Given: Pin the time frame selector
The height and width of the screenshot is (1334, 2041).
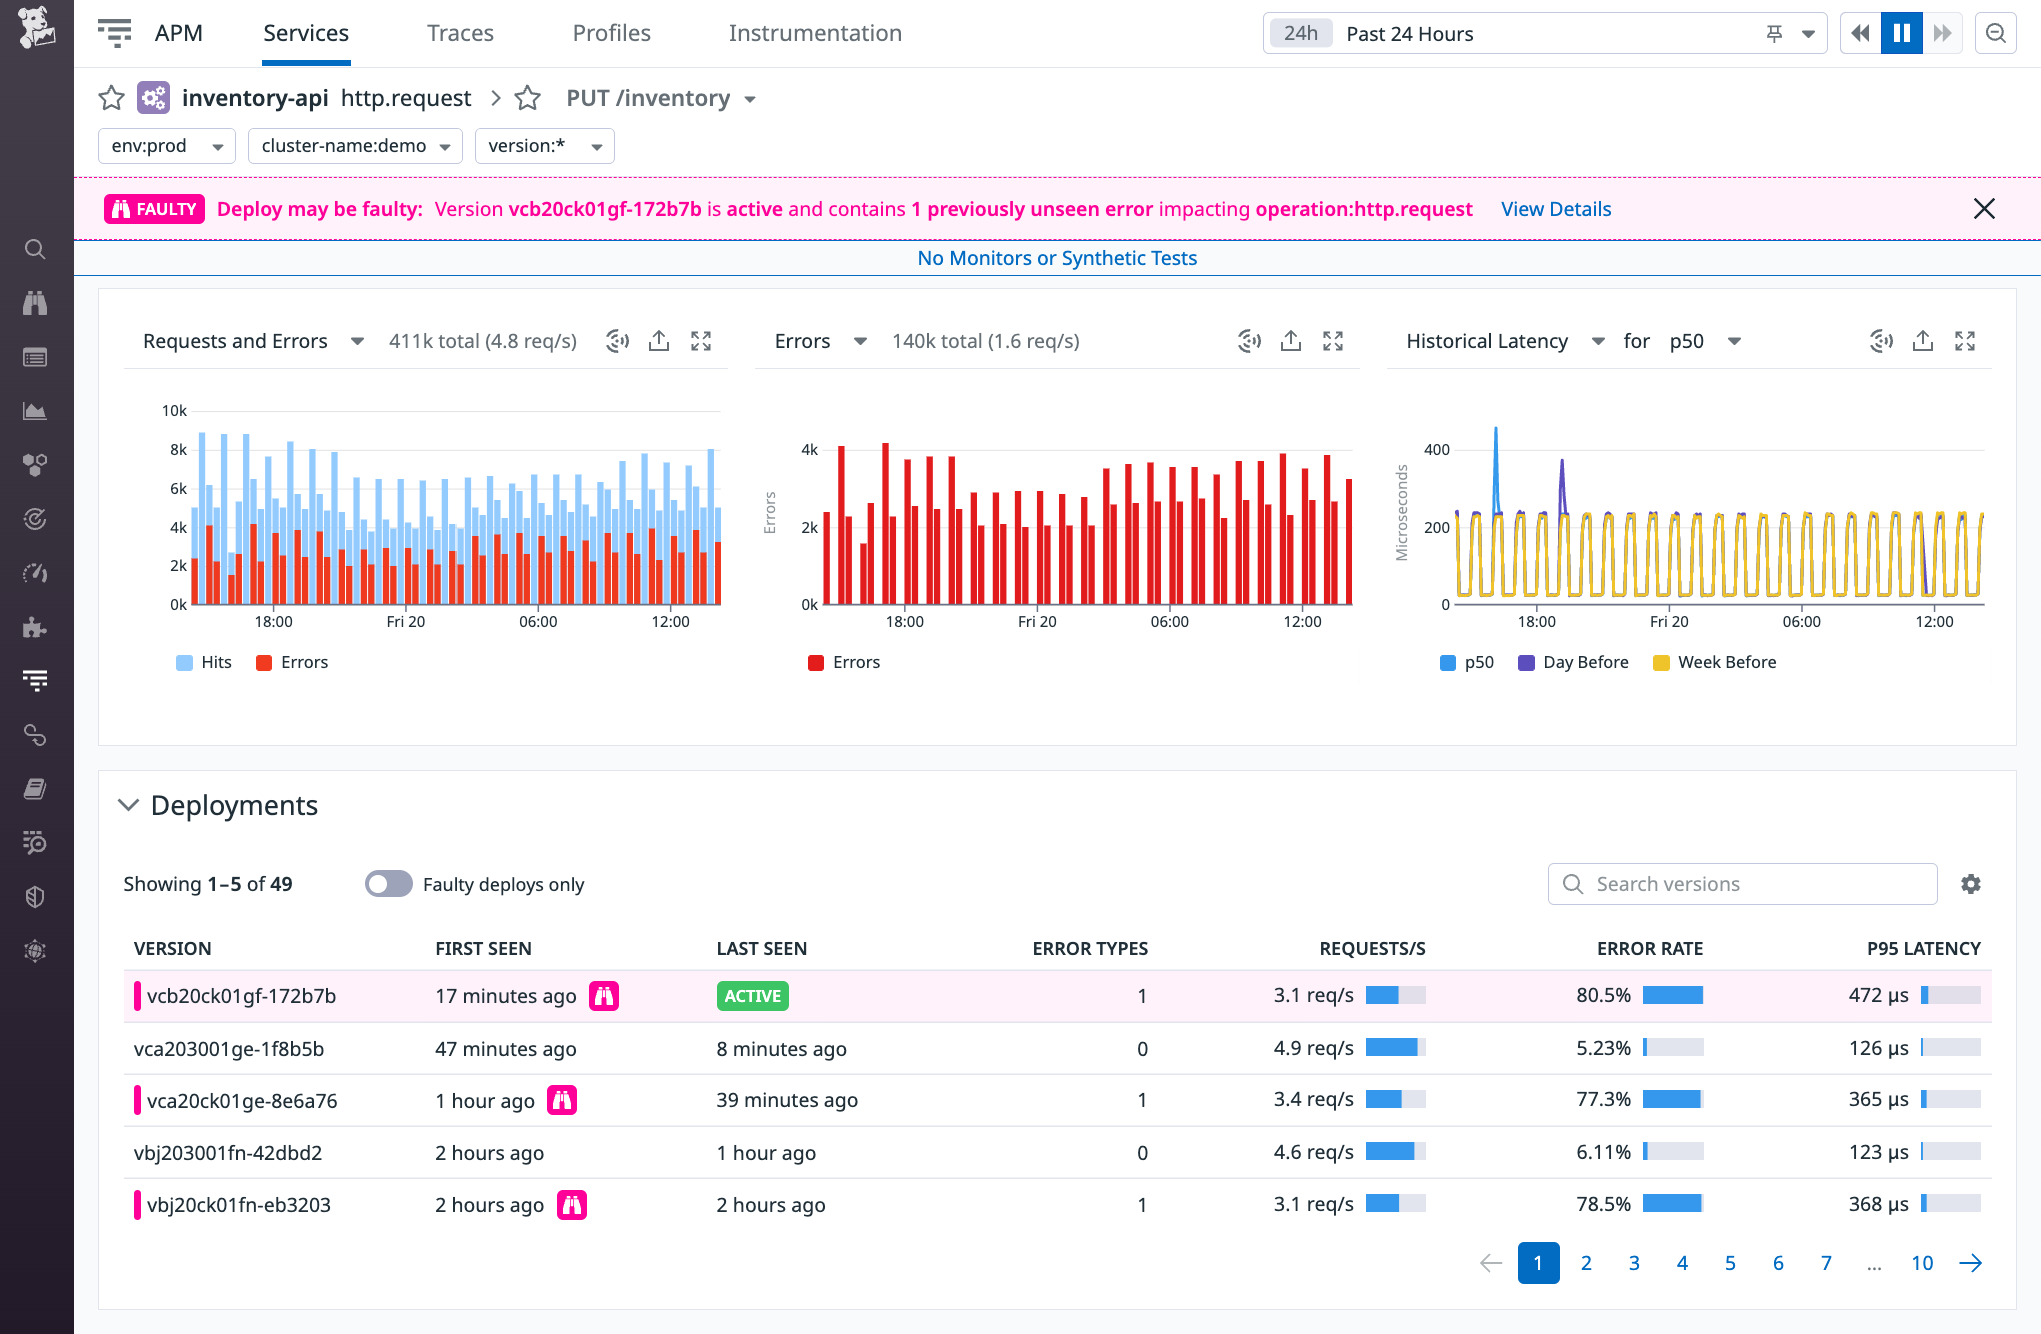Looking at the screenshot, I should [x=1773, y=33].
